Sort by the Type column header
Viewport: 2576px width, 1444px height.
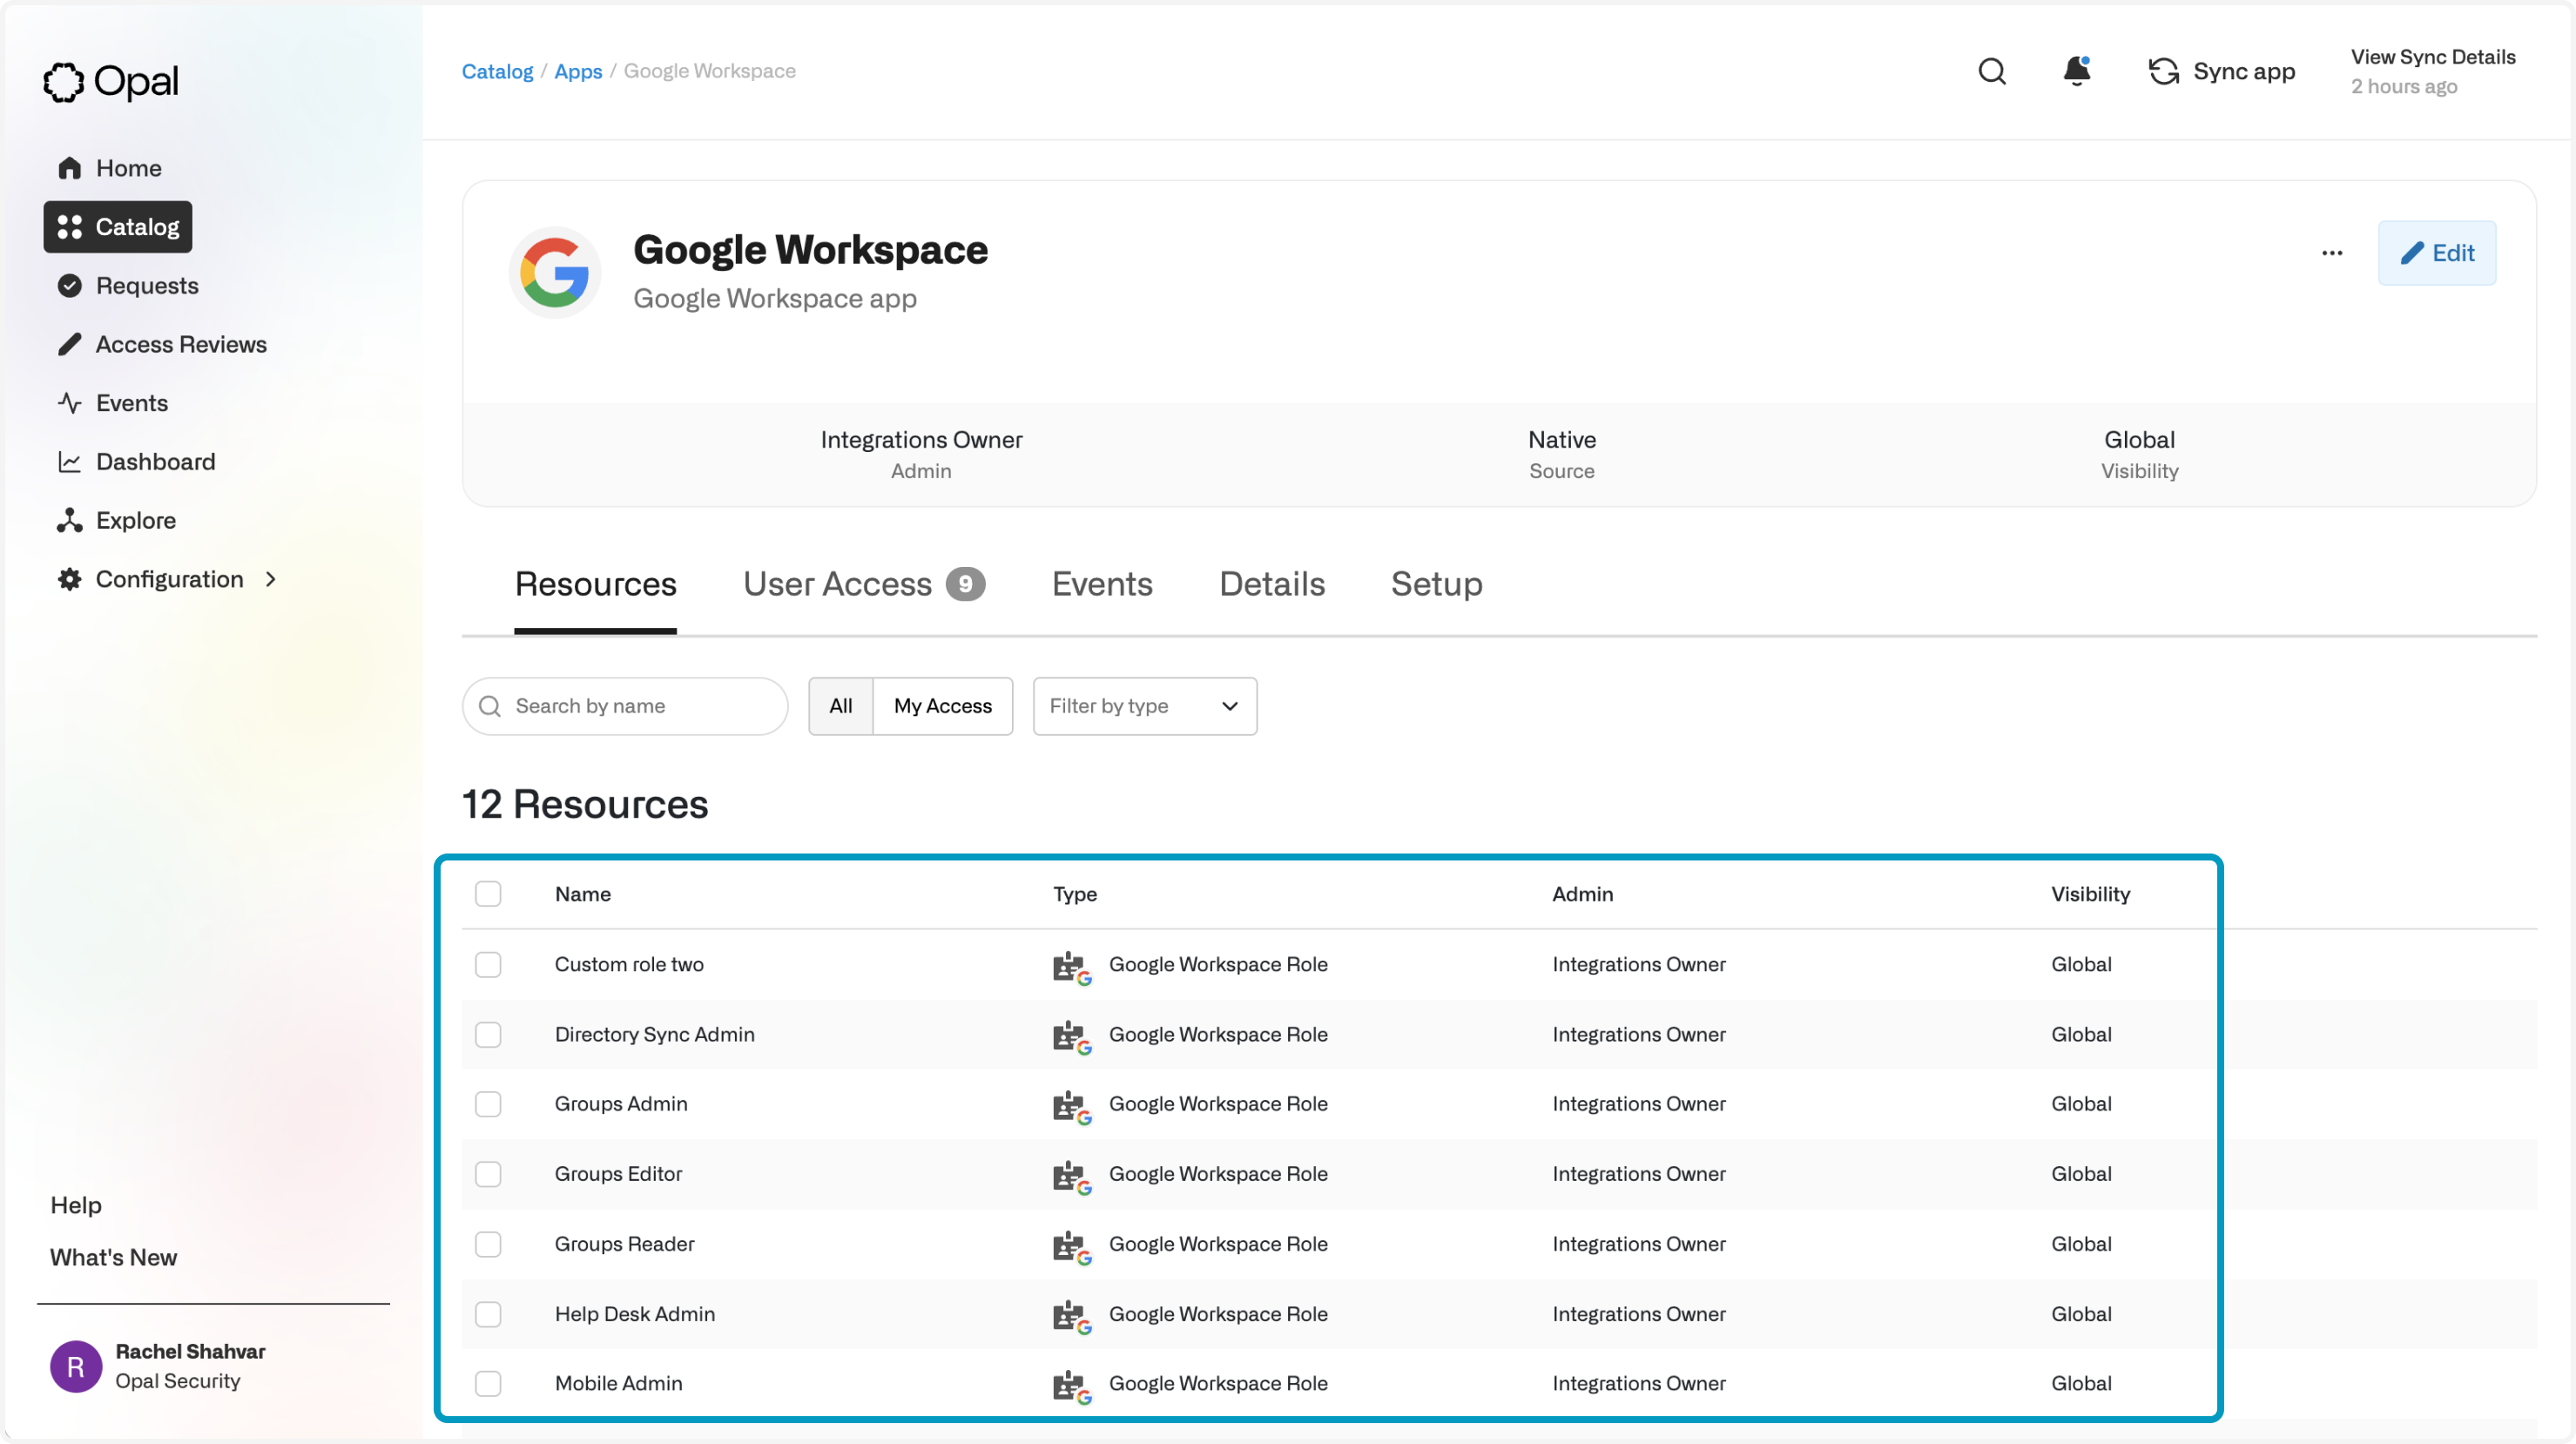click(x=1075, y=894)
